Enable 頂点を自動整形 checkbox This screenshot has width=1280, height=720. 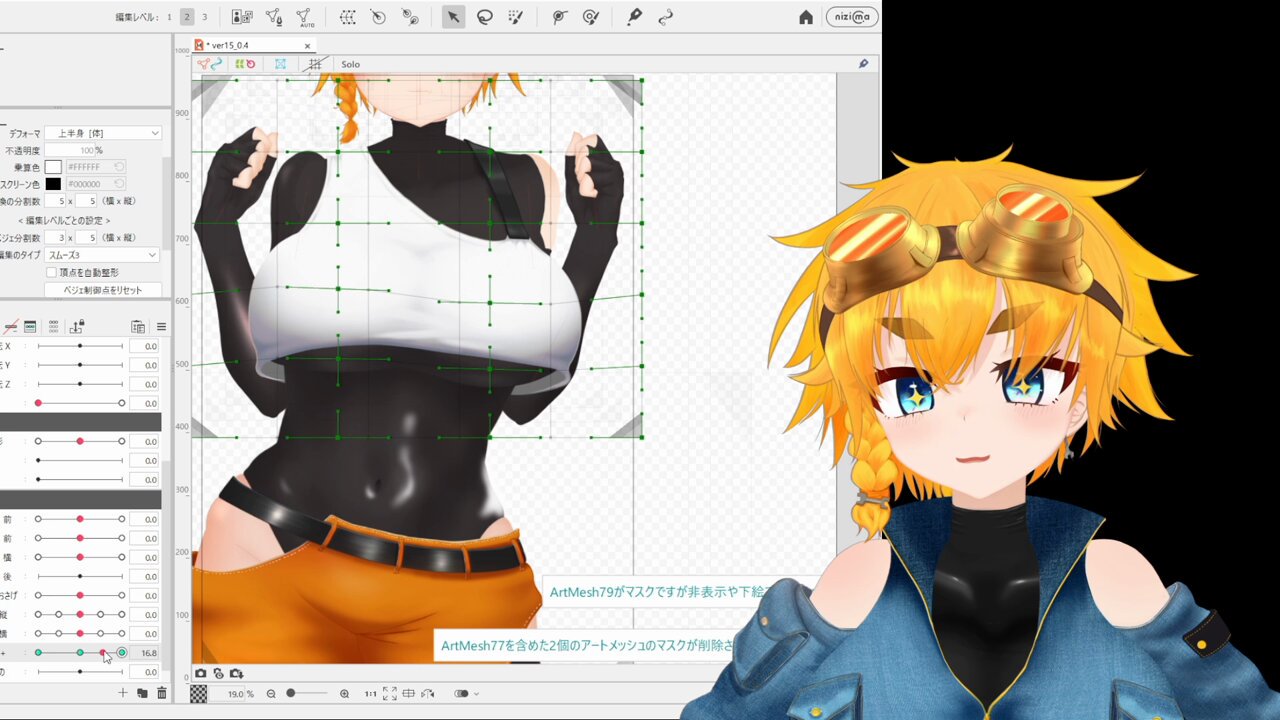pos(51,272)
